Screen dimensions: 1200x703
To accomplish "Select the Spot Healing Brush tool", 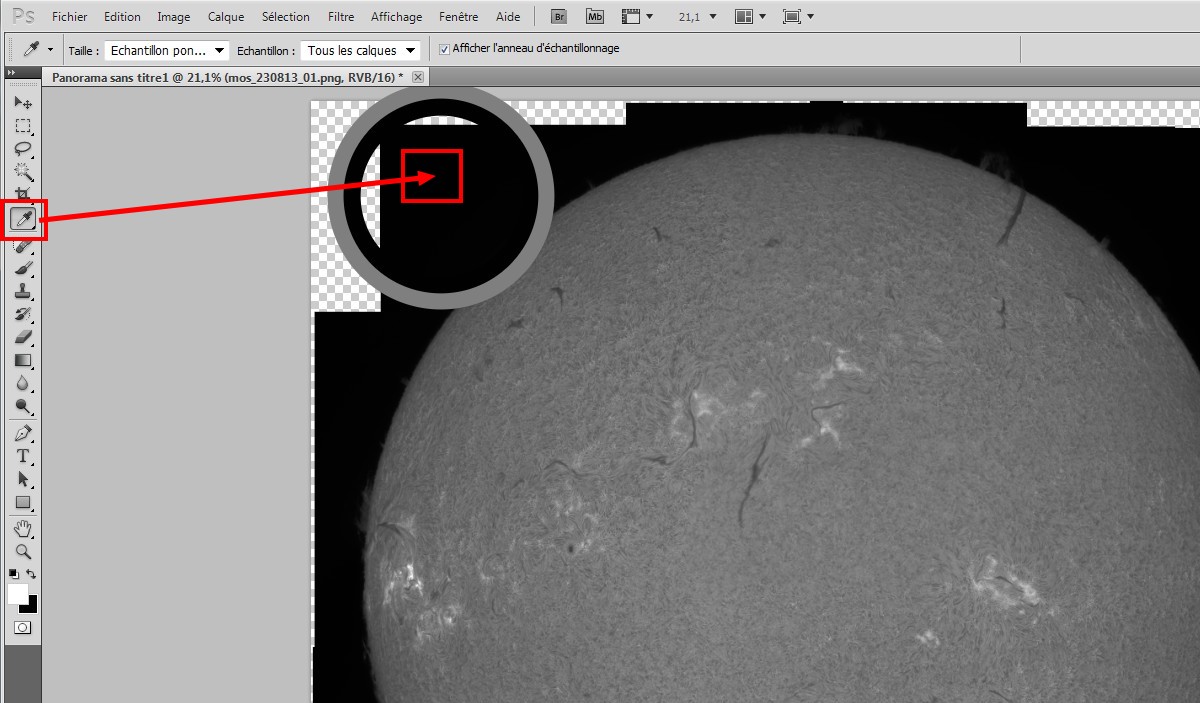I will tap(22, 245).
